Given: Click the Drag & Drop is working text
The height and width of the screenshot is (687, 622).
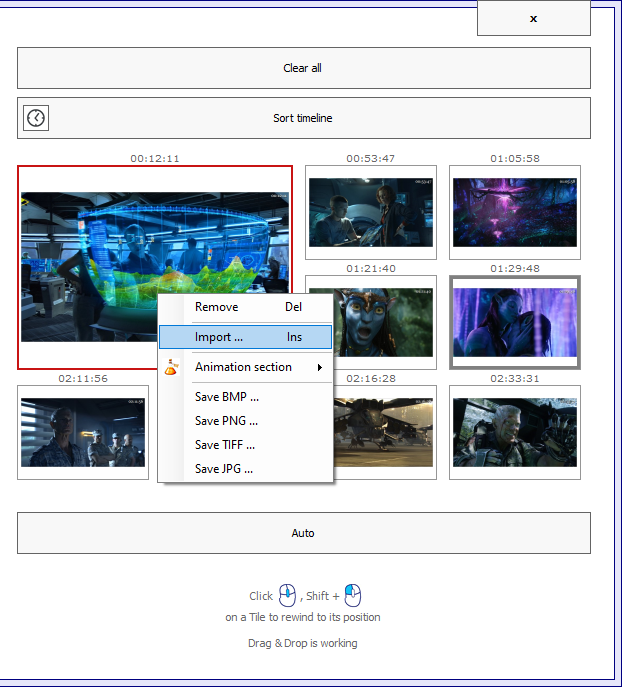Looking at the screenshot, I should [303, 643].
